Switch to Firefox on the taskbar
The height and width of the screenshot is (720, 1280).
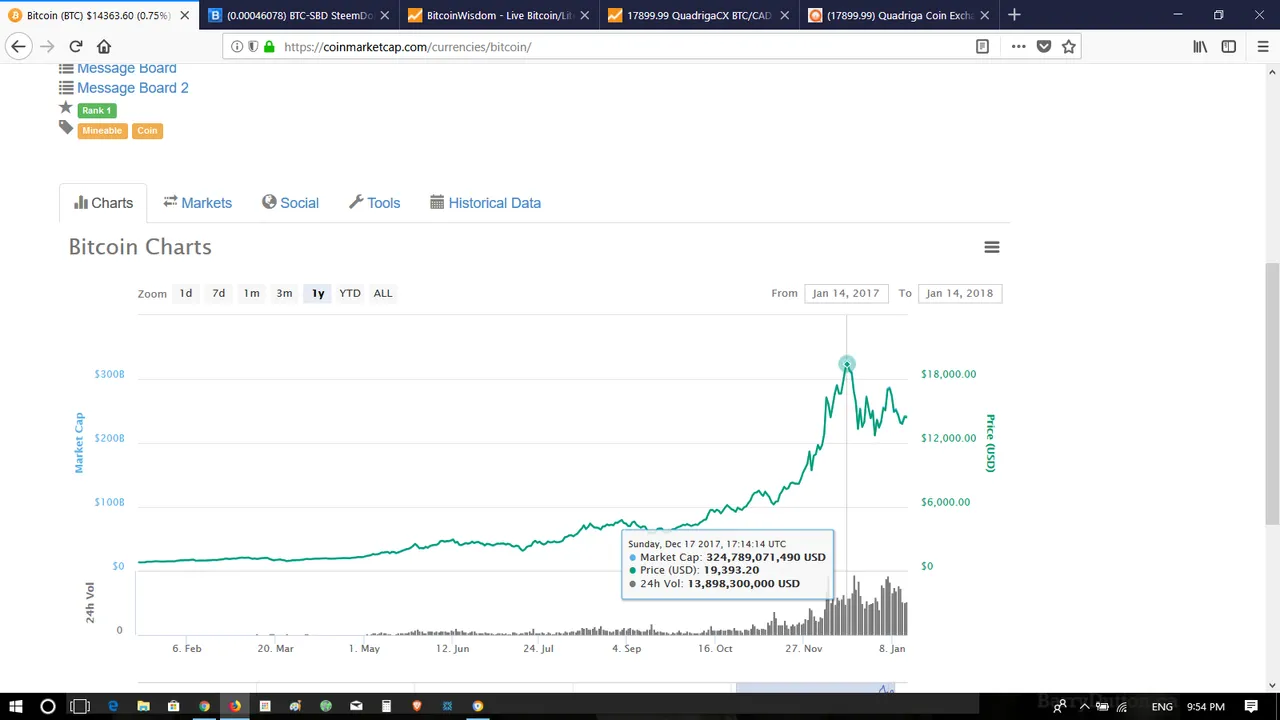(234, 706)
